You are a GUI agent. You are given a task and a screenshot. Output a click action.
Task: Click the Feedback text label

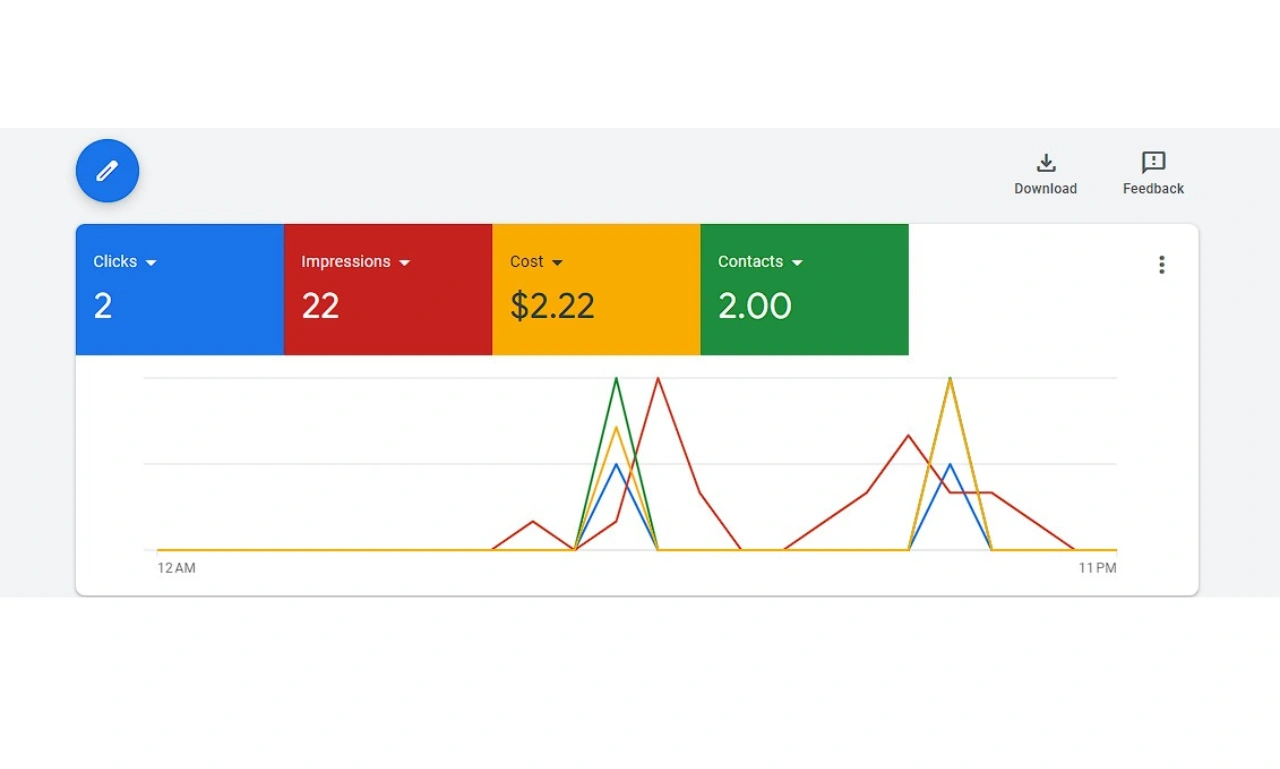point(1153,189)
